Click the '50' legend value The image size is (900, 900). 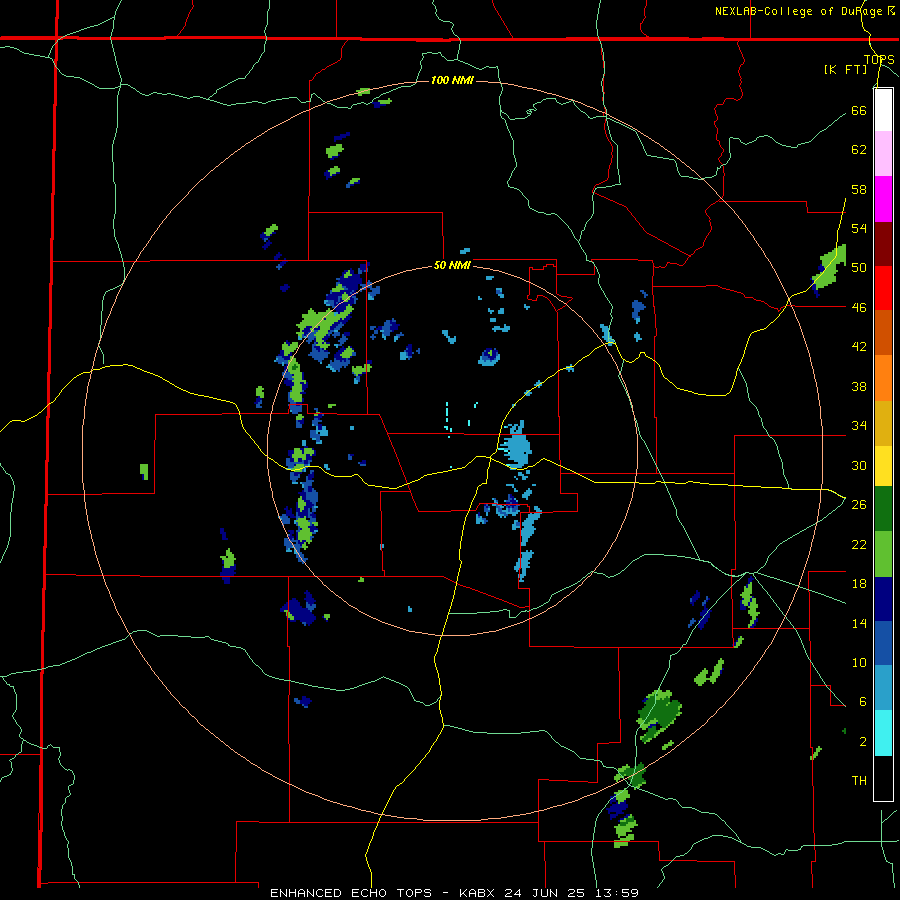click(x=859, y=268)
